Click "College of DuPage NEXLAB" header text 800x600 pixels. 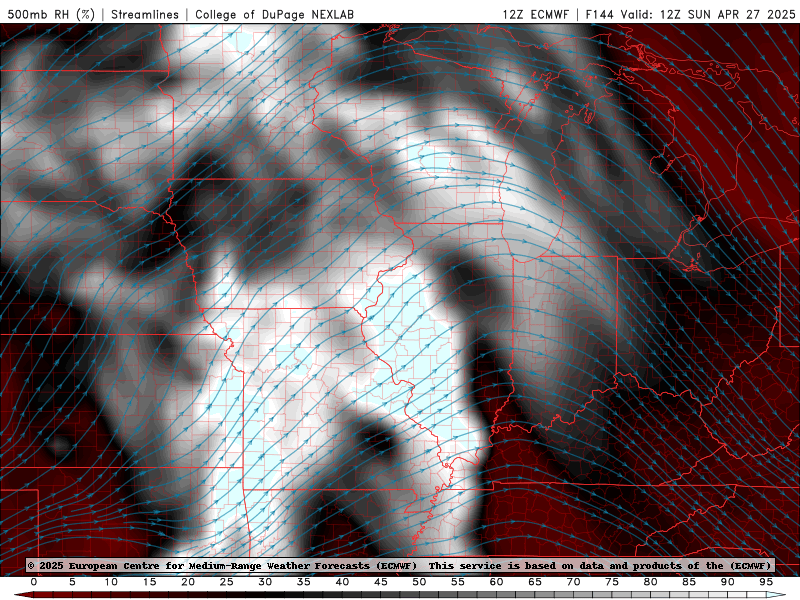274,14
